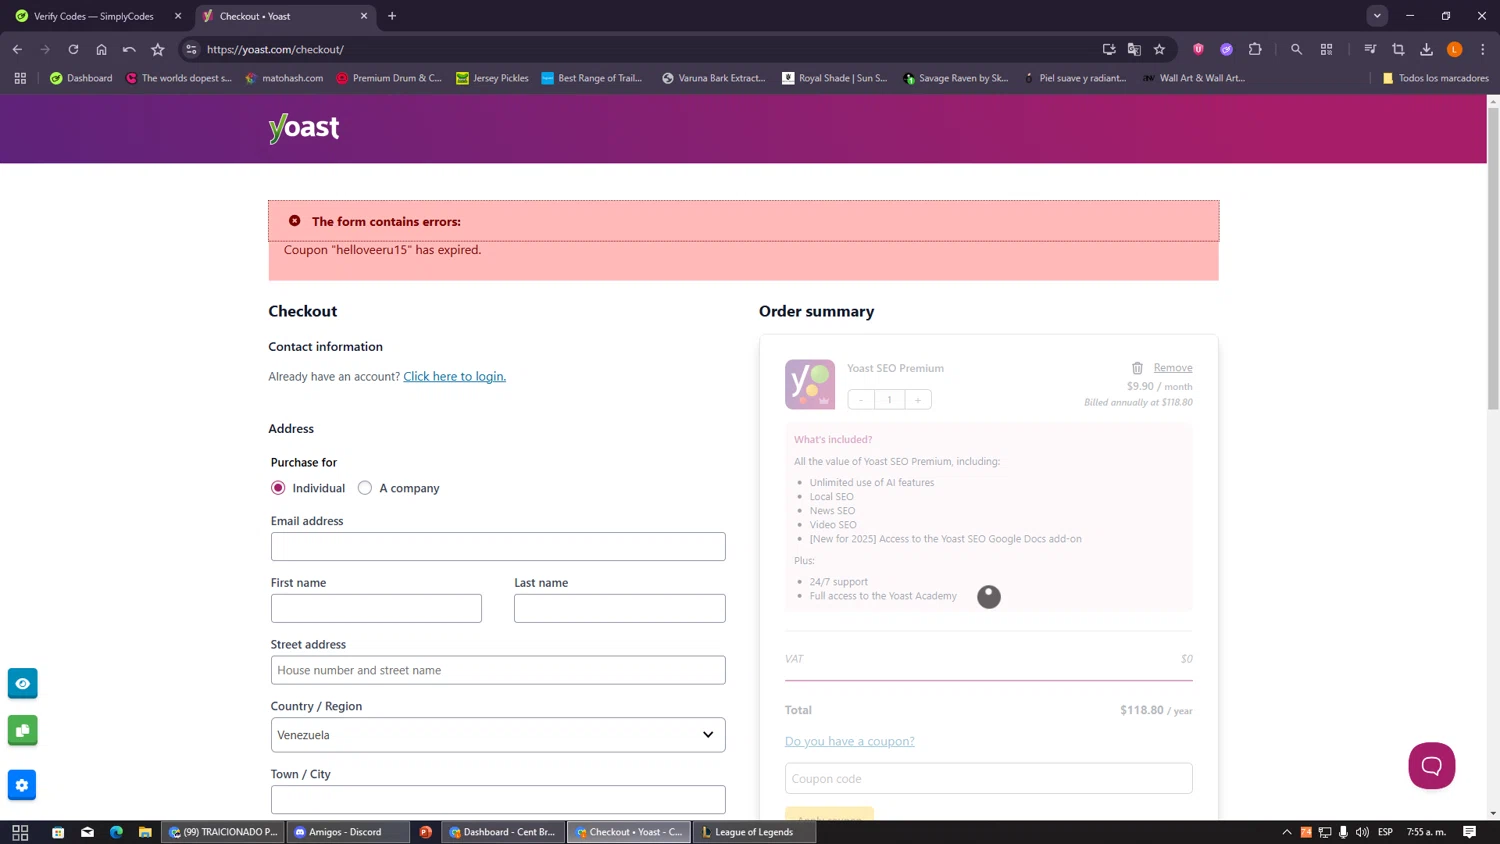1500x844 pixels.
Task: Open Dashboard bookmark
Action: 81,78
